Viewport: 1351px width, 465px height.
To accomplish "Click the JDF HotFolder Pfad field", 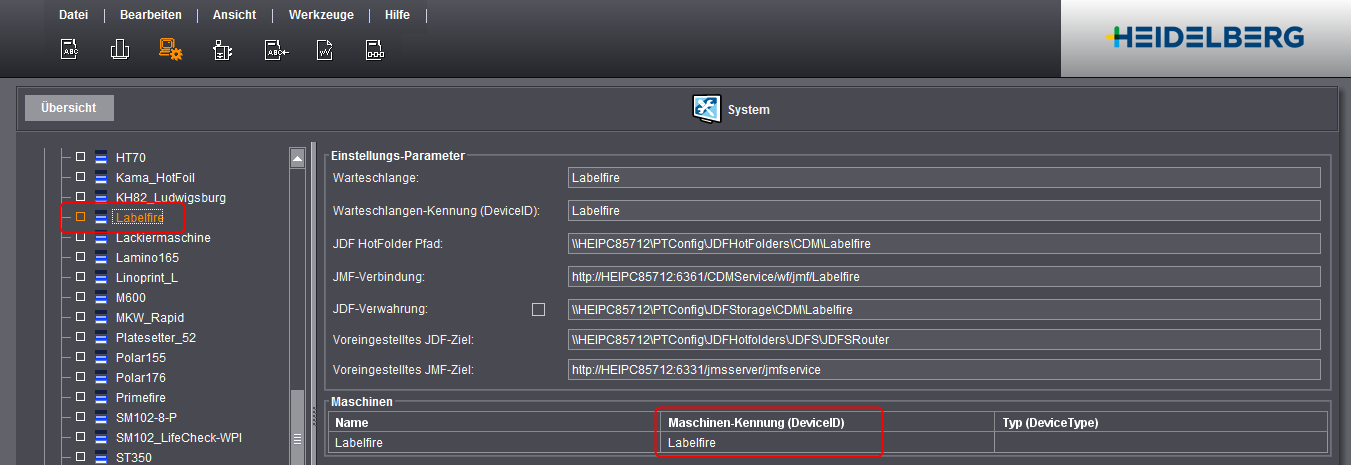I will [x=944, y=243].
